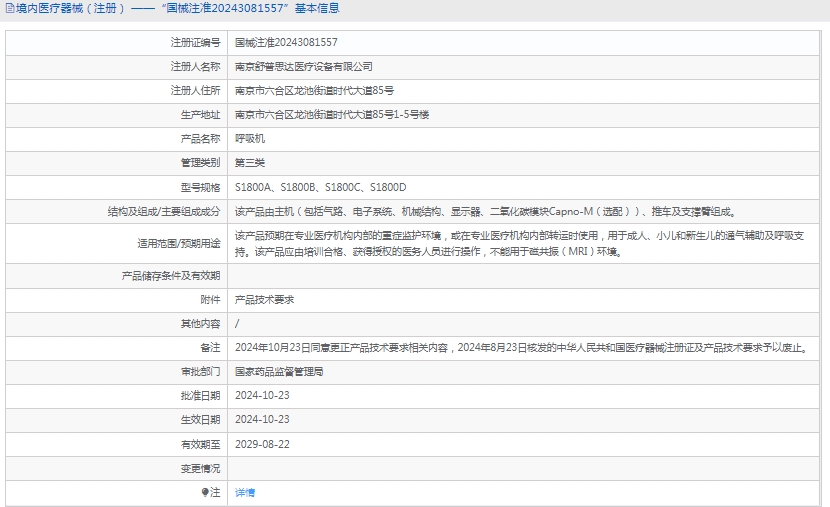Click product name value 呼吸机
830x507 pixels.
pyautogui.click(x=249, y=138)
